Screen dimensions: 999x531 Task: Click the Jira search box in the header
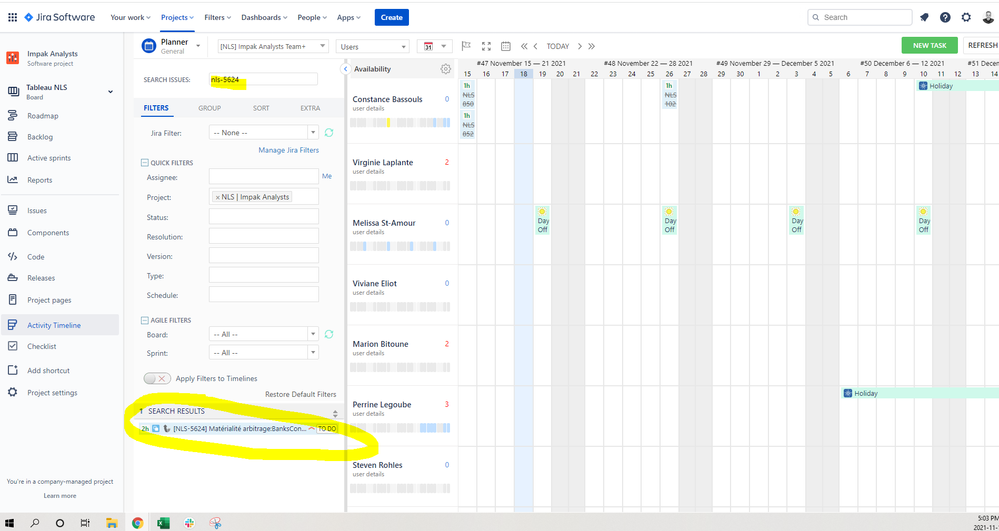click(859, 17)
